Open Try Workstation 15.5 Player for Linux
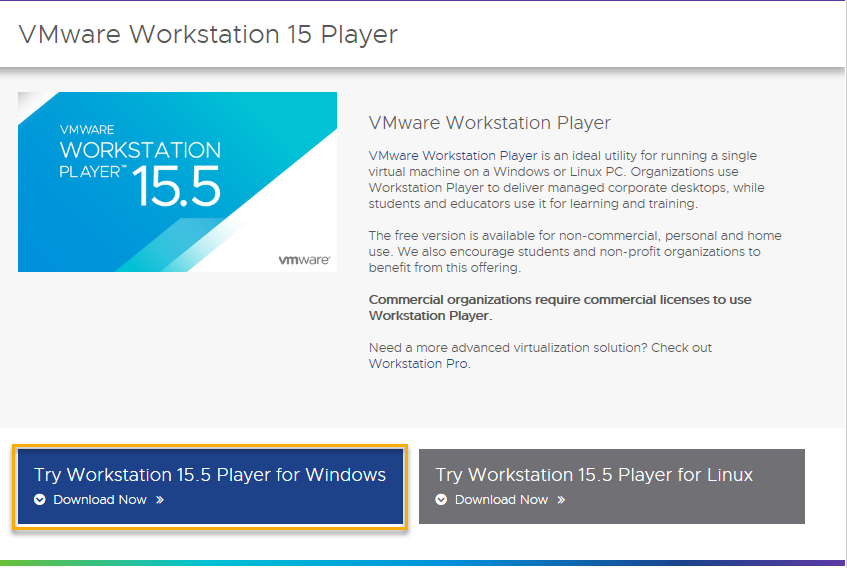 click(611, 486)
